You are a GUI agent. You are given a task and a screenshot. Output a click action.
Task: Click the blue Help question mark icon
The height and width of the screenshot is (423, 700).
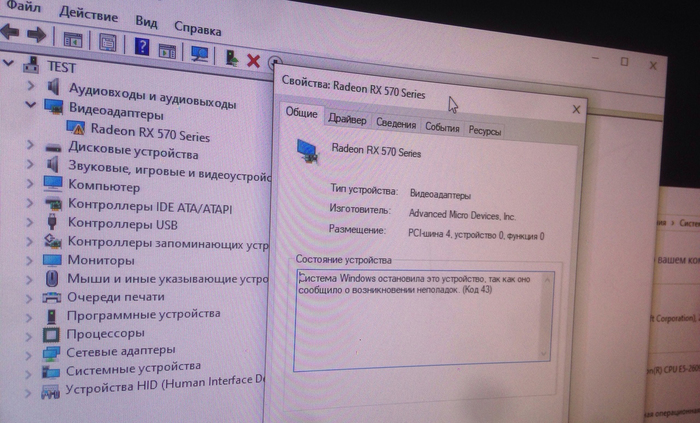coord(142,45)
